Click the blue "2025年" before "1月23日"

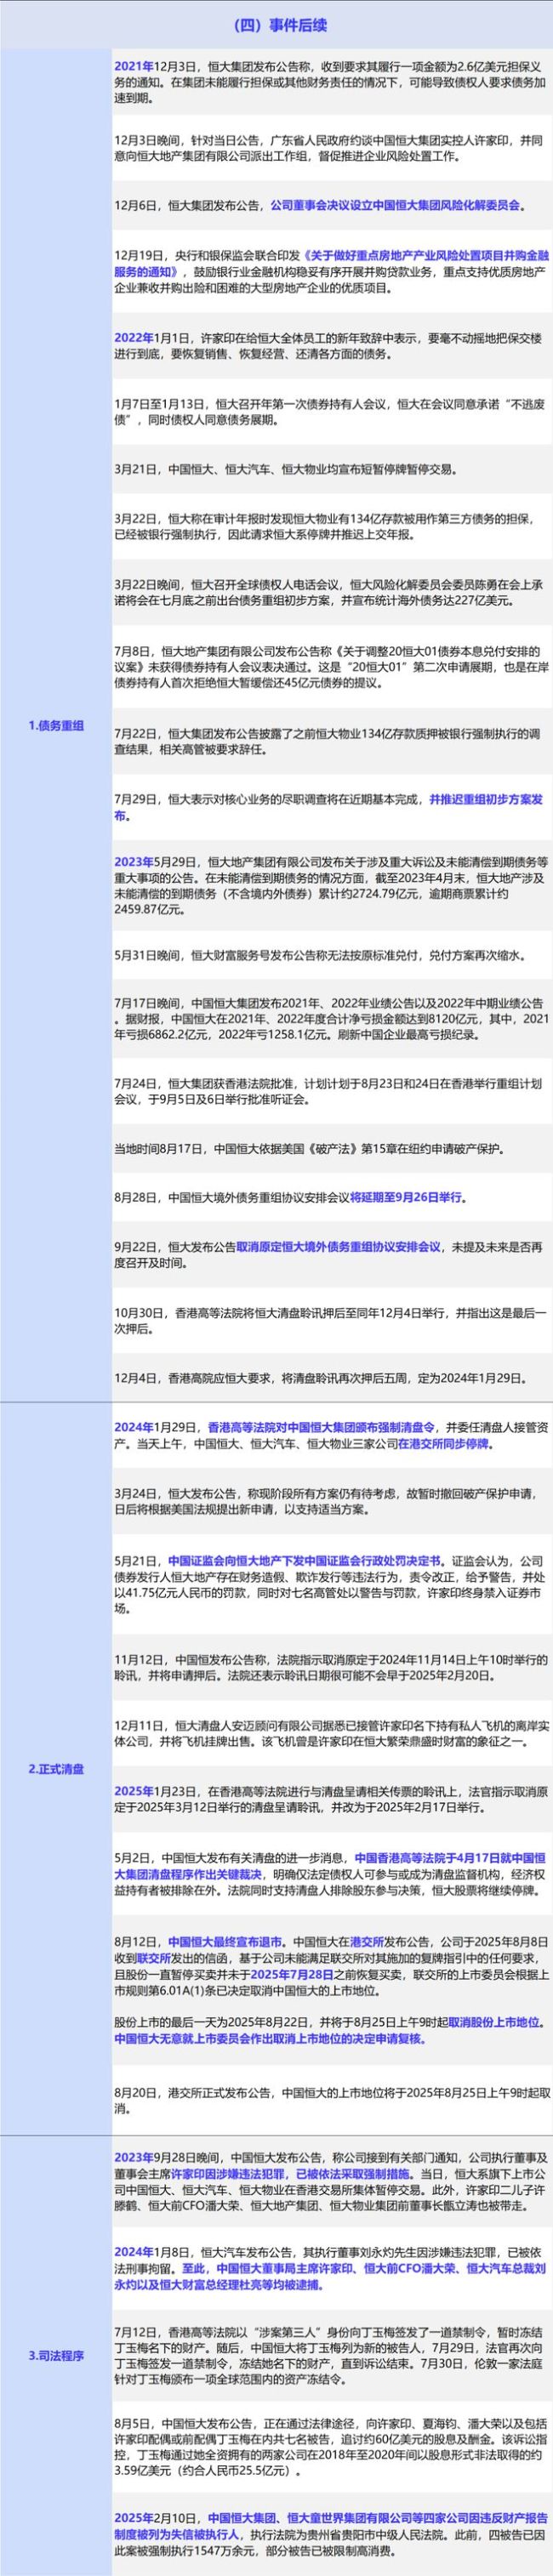point(134,1790)
